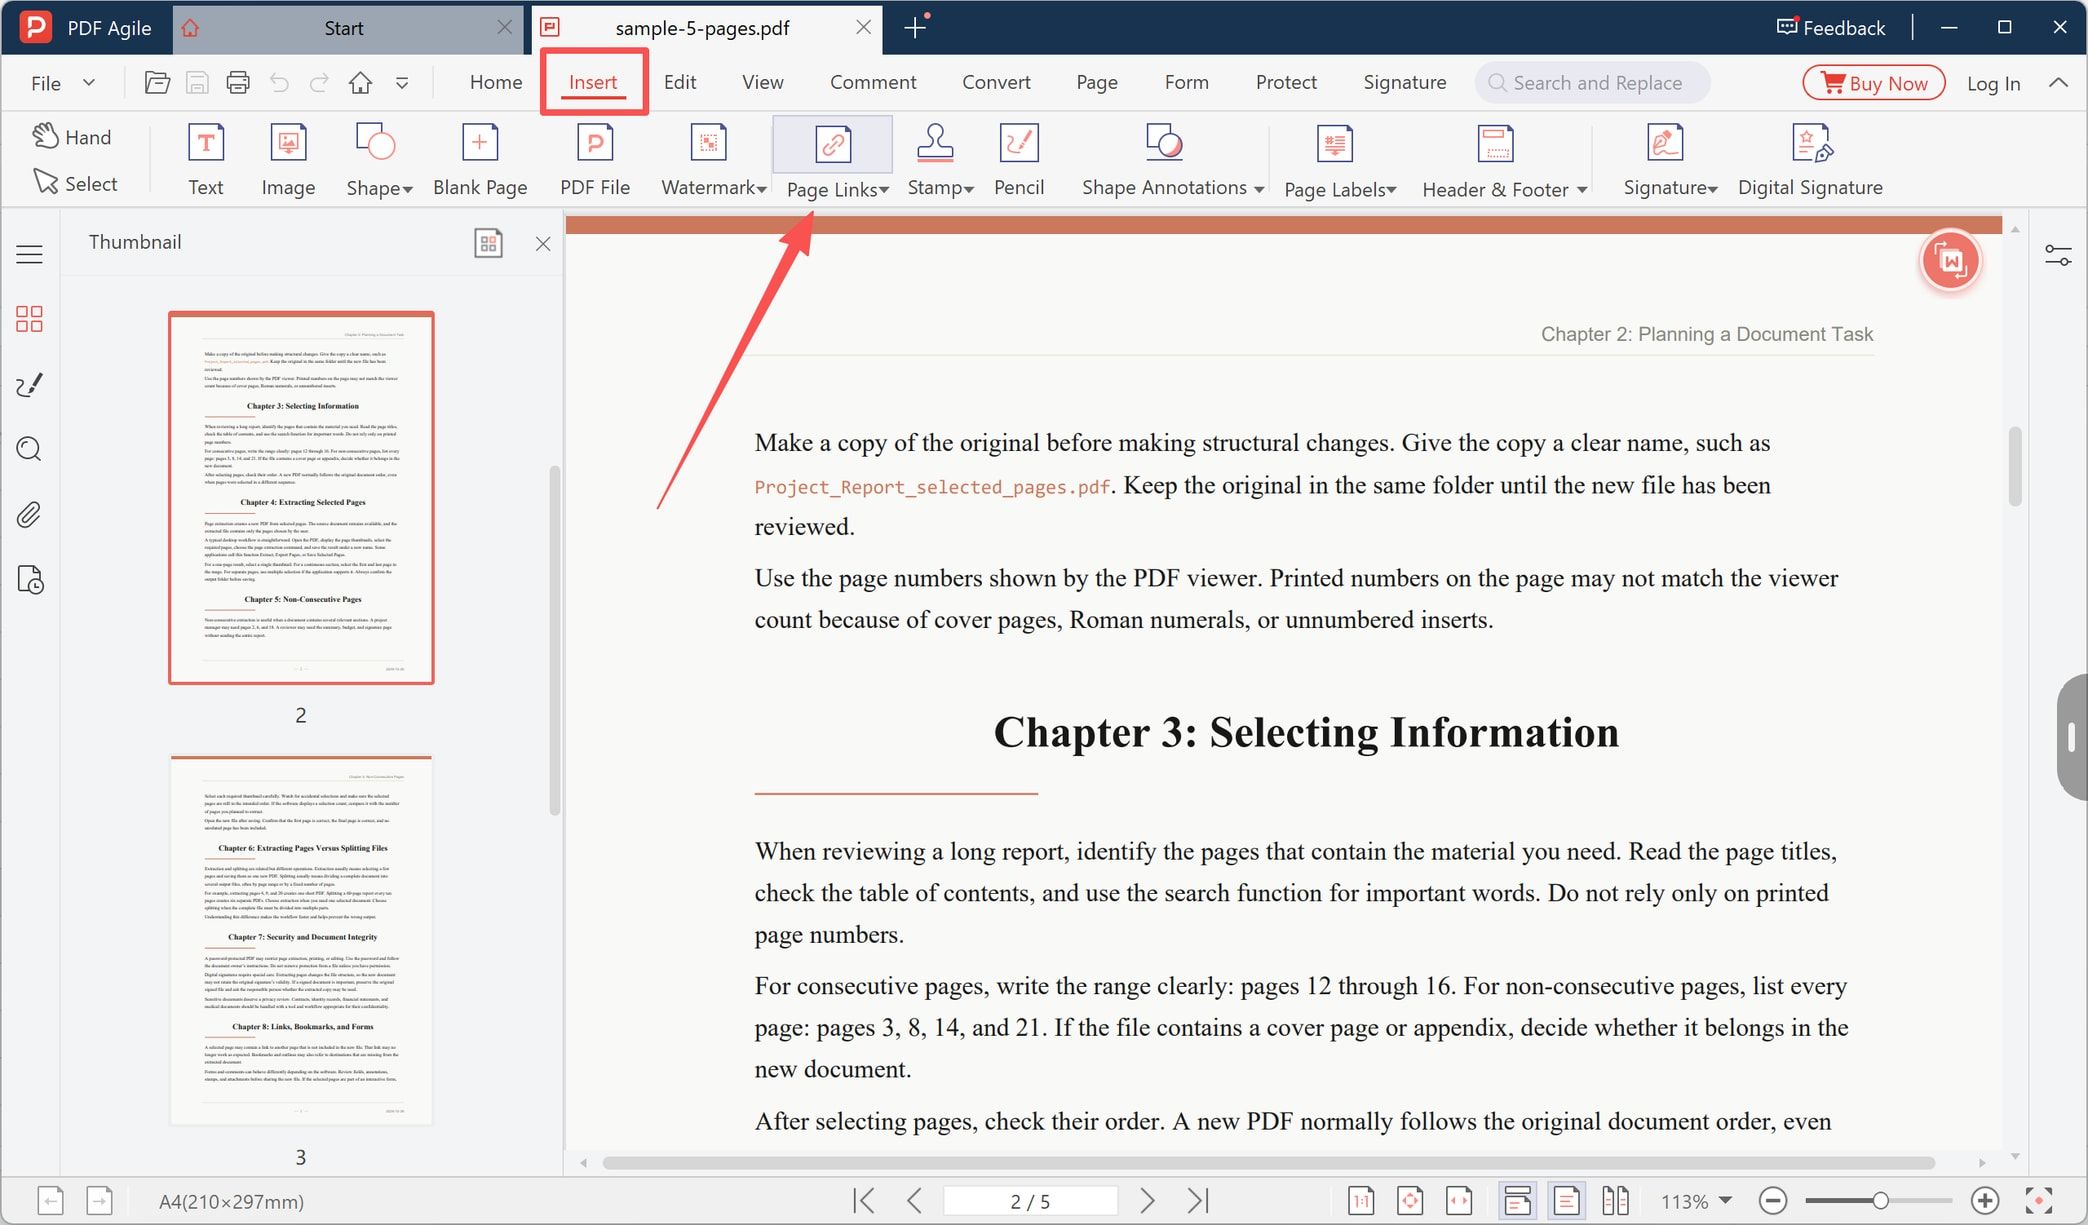The height and width of the screenshot is (1225, 2088).
Task: Select the Text insert tool
Action: pos(206,160)
